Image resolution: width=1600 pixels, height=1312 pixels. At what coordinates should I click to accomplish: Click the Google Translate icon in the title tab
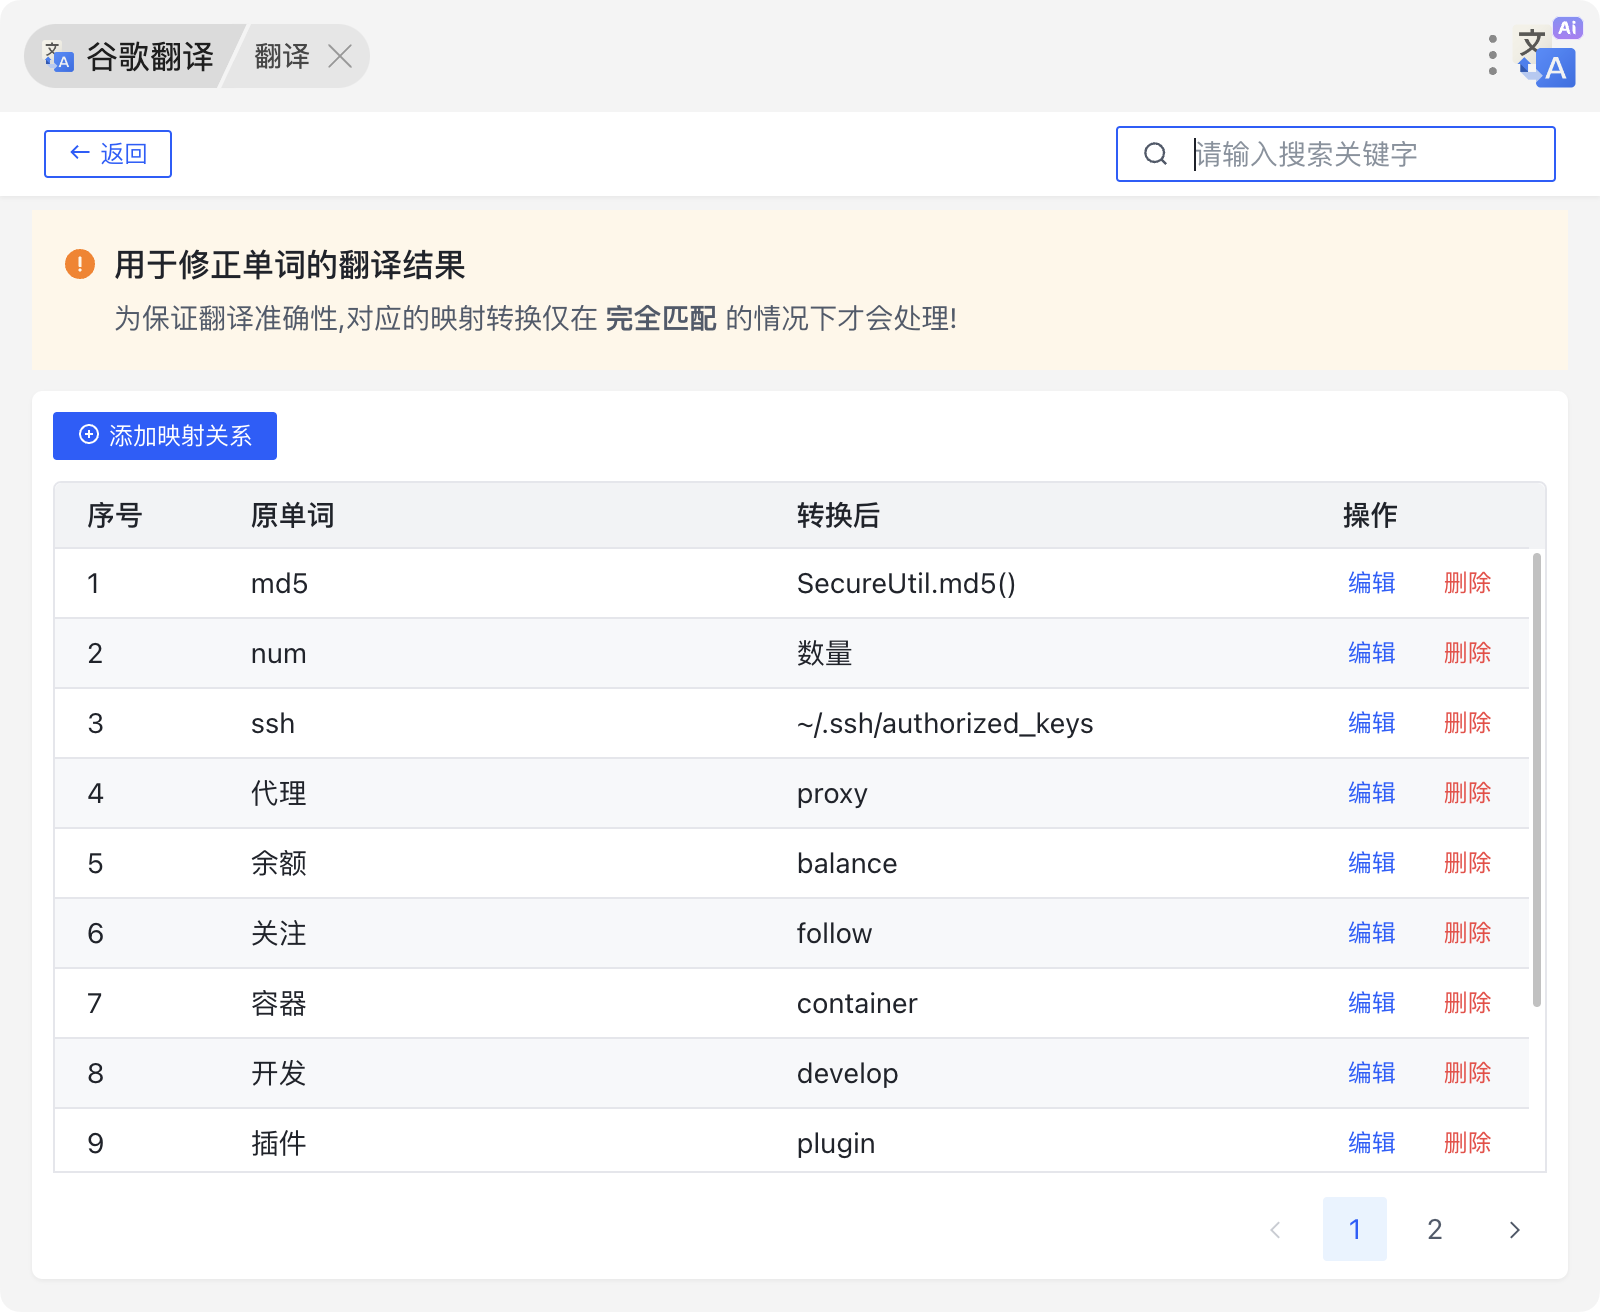[x=58, y=56]
